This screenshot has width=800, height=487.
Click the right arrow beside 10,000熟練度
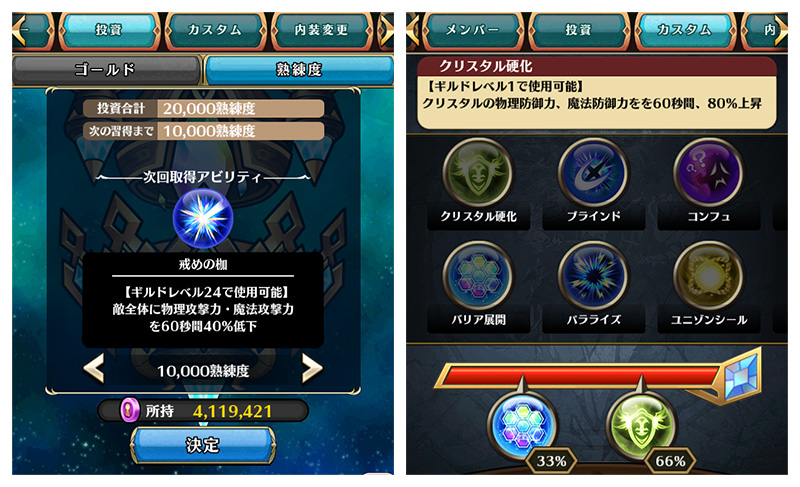pos(312,368)
